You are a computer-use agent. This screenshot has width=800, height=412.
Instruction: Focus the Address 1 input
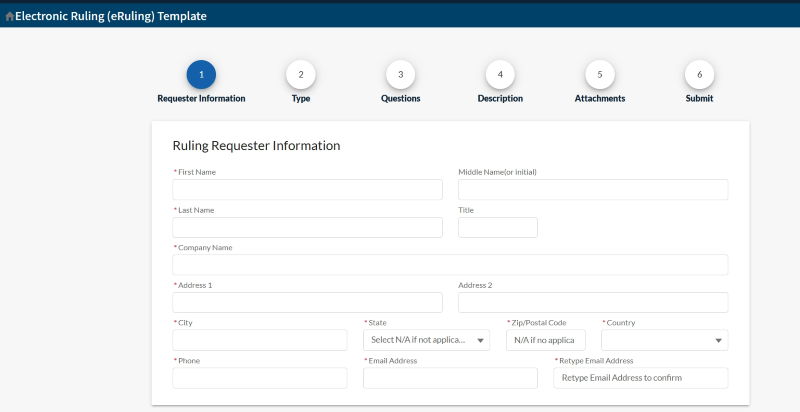pos(307,303)
